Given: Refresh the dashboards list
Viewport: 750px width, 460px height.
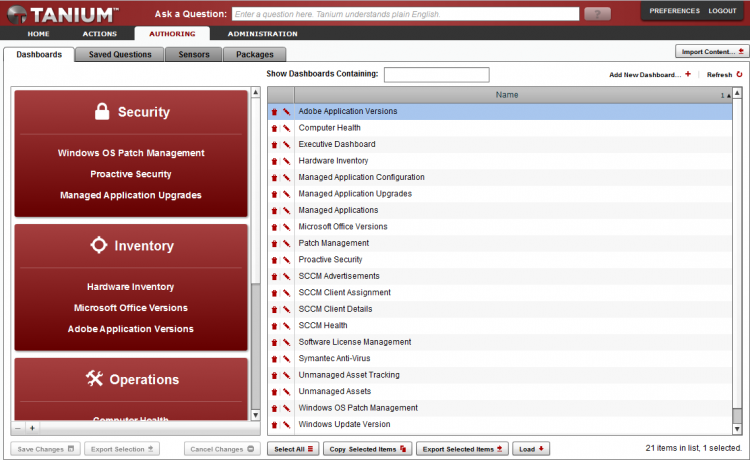Looking at the screenshot, I should pyautogui.click(x=724, y=75).
